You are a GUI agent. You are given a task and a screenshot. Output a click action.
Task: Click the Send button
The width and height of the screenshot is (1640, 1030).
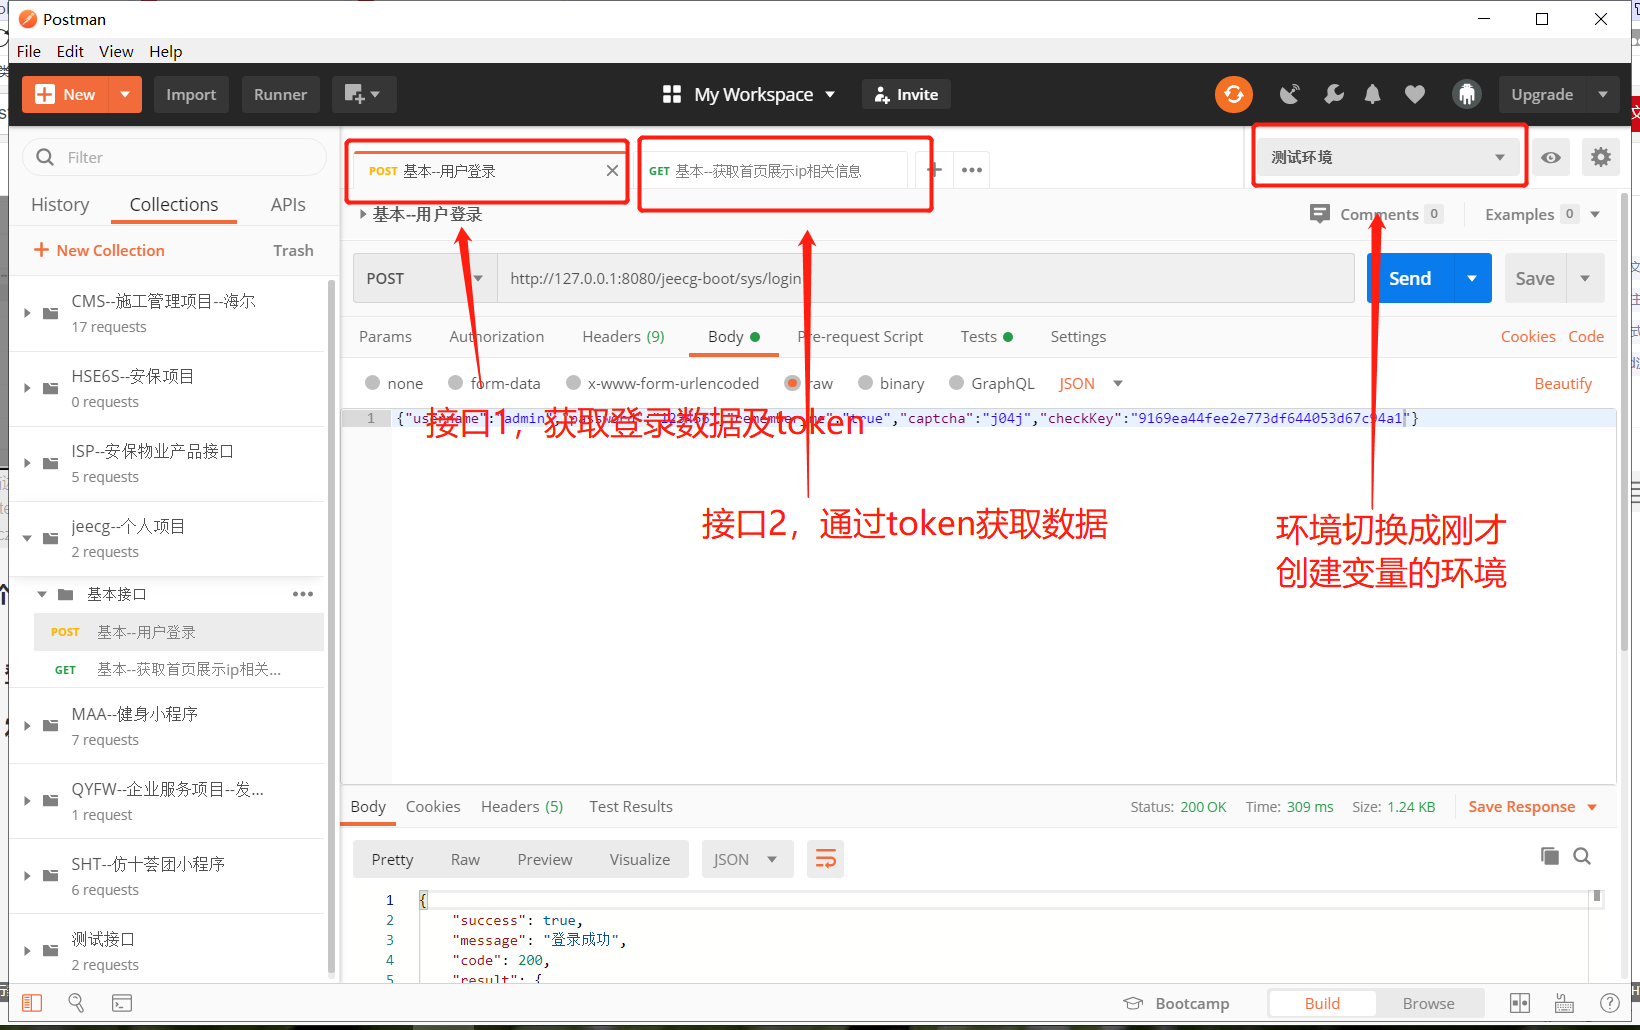1409,278
